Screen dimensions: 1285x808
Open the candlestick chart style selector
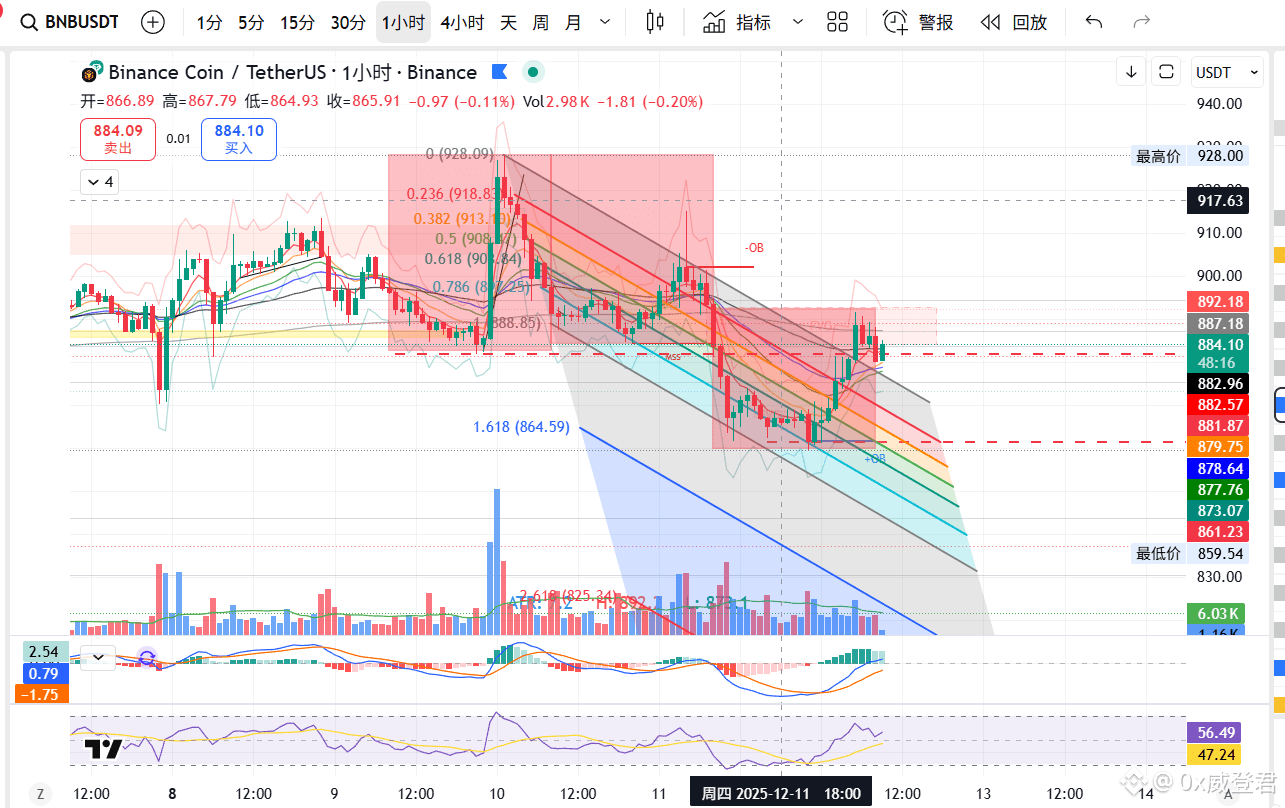coord(655,22)
